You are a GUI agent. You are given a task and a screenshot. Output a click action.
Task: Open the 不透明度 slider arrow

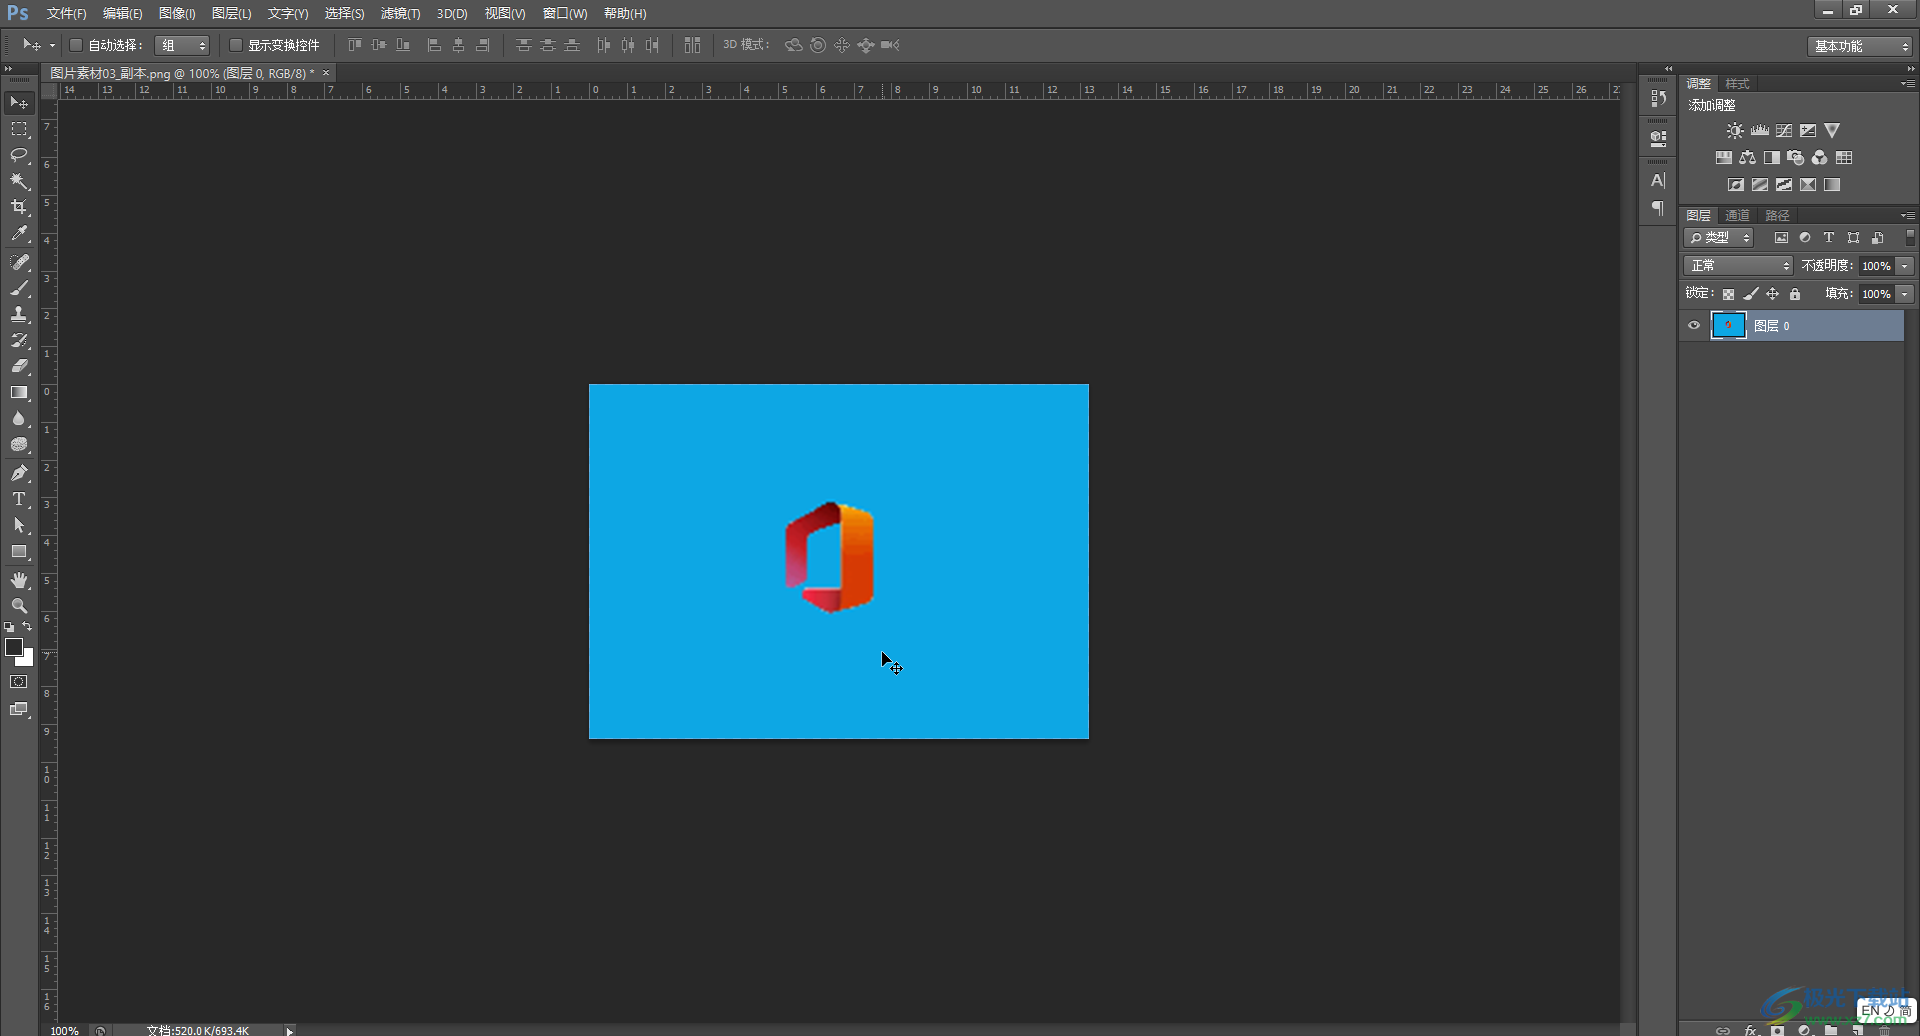tap(1905, 266)
